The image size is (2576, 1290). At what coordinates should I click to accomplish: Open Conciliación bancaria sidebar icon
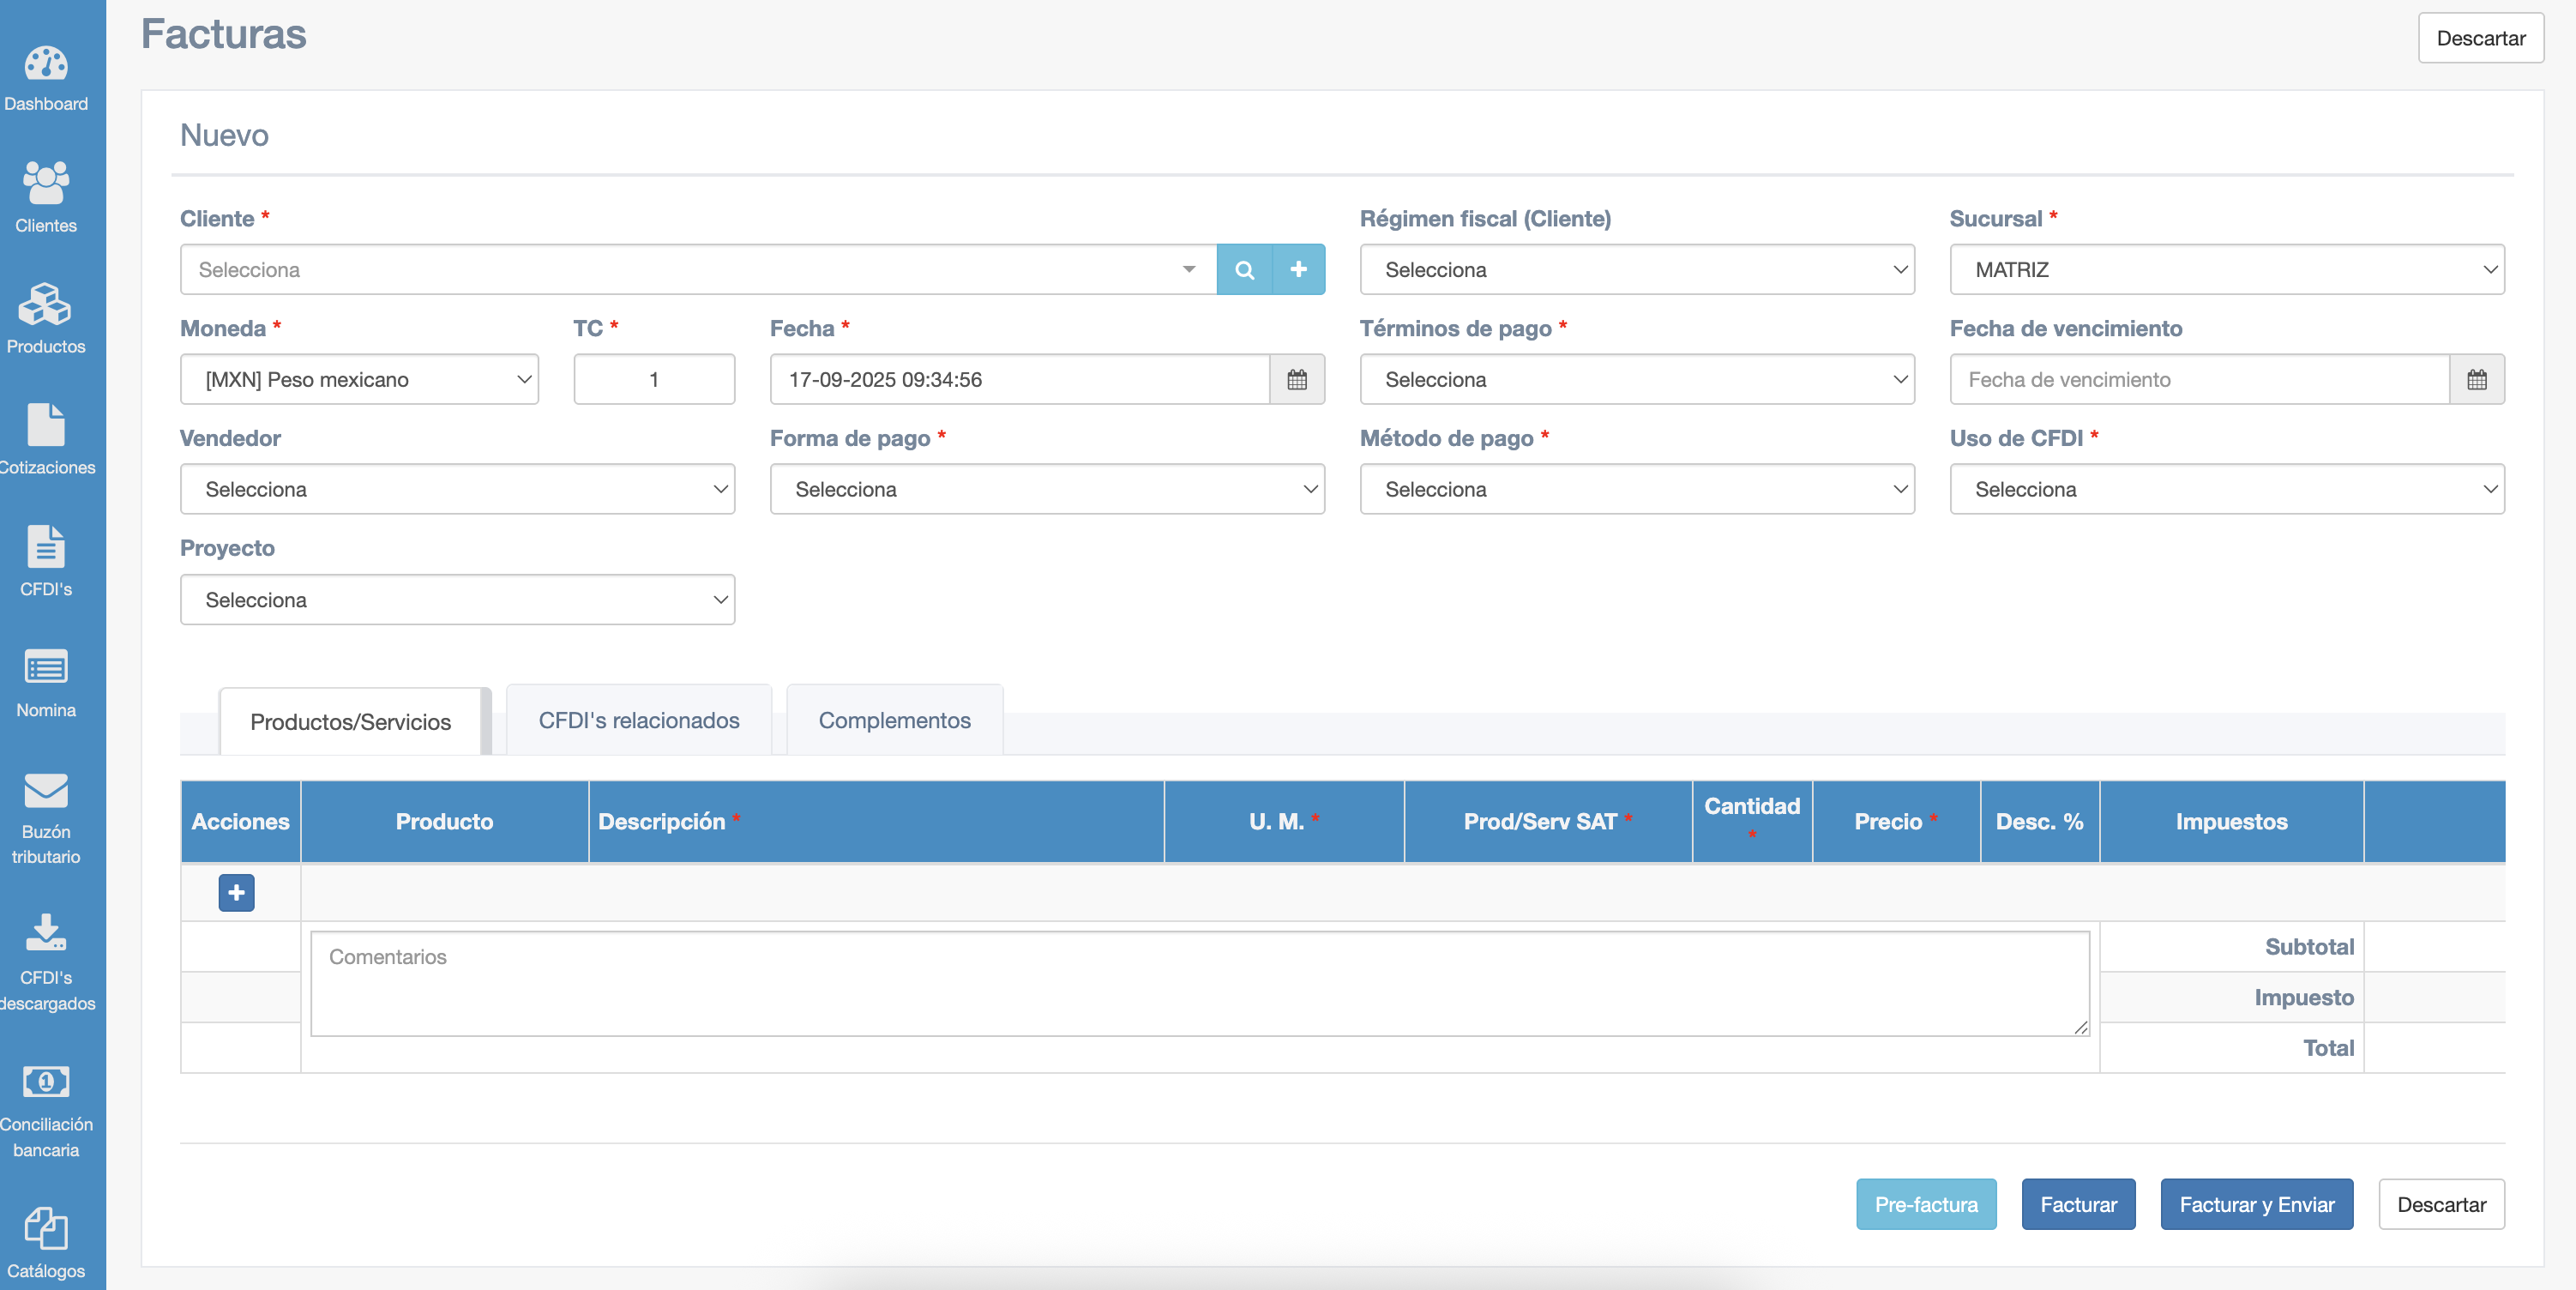[46, 1082]
